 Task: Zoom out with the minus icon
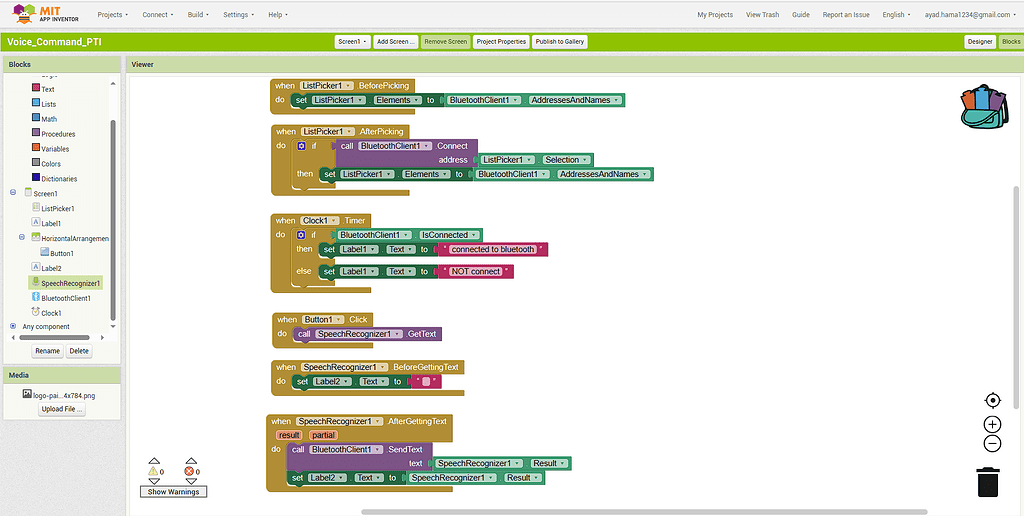coord(992,443)
